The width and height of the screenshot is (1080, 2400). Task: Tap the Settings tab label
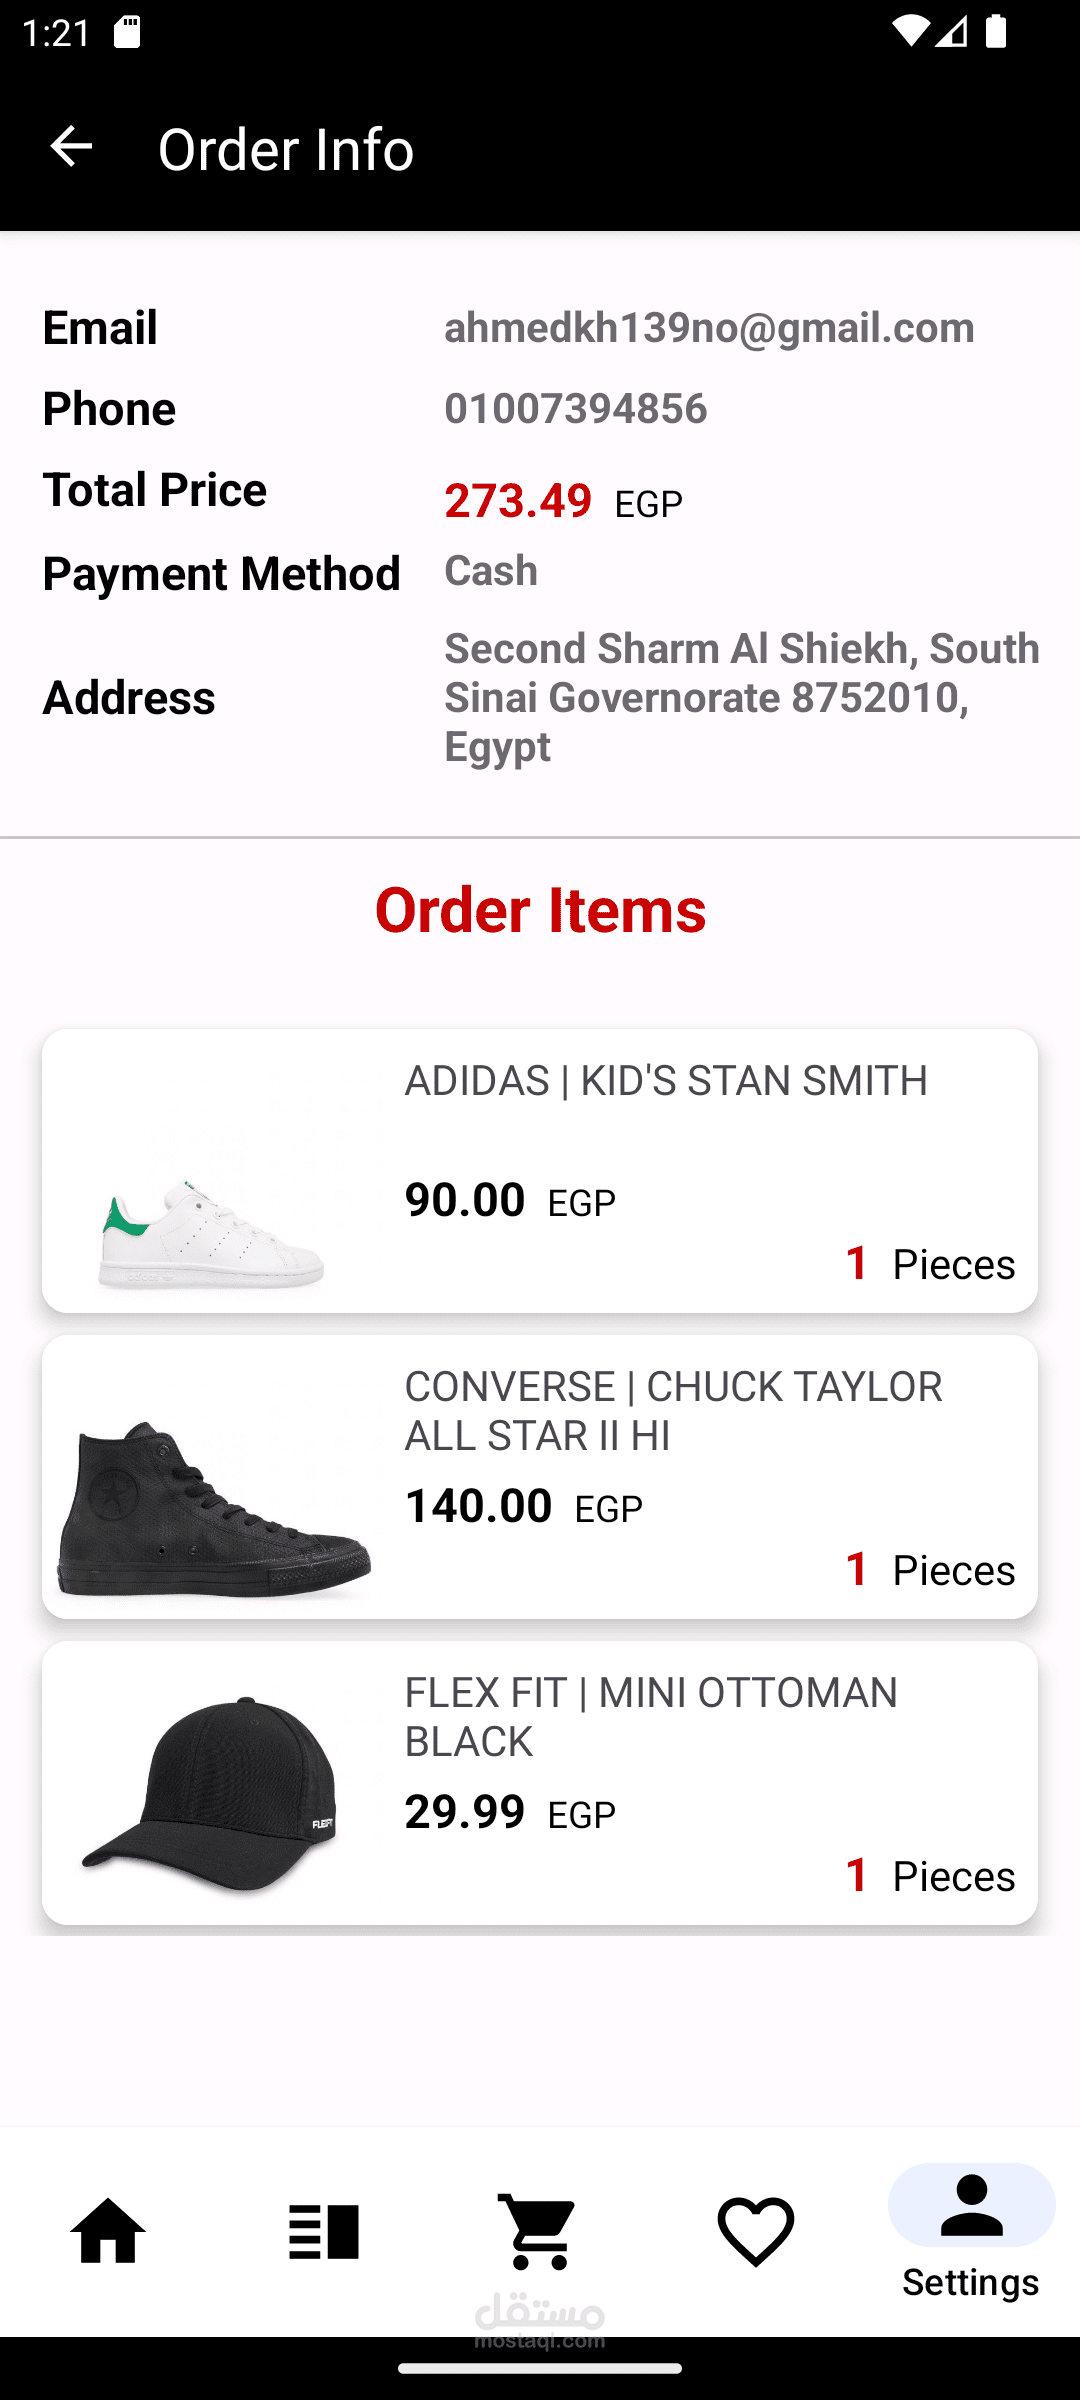(971, 2283)
